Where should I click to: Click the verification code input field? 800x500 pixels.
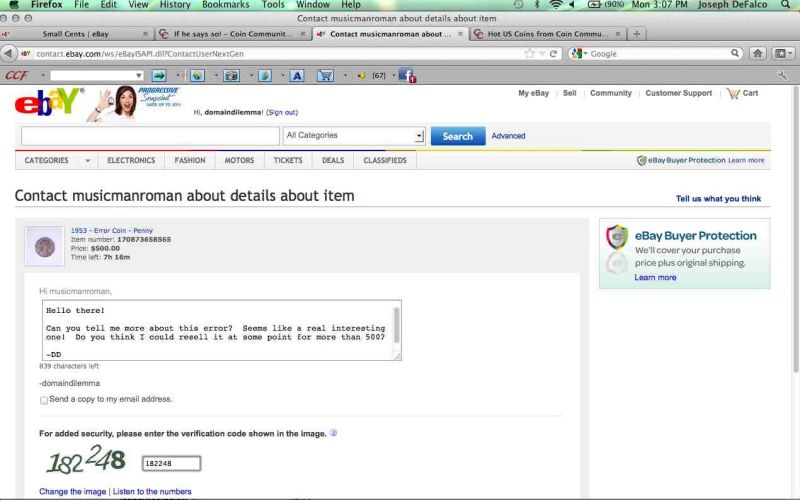coord(171,463)
